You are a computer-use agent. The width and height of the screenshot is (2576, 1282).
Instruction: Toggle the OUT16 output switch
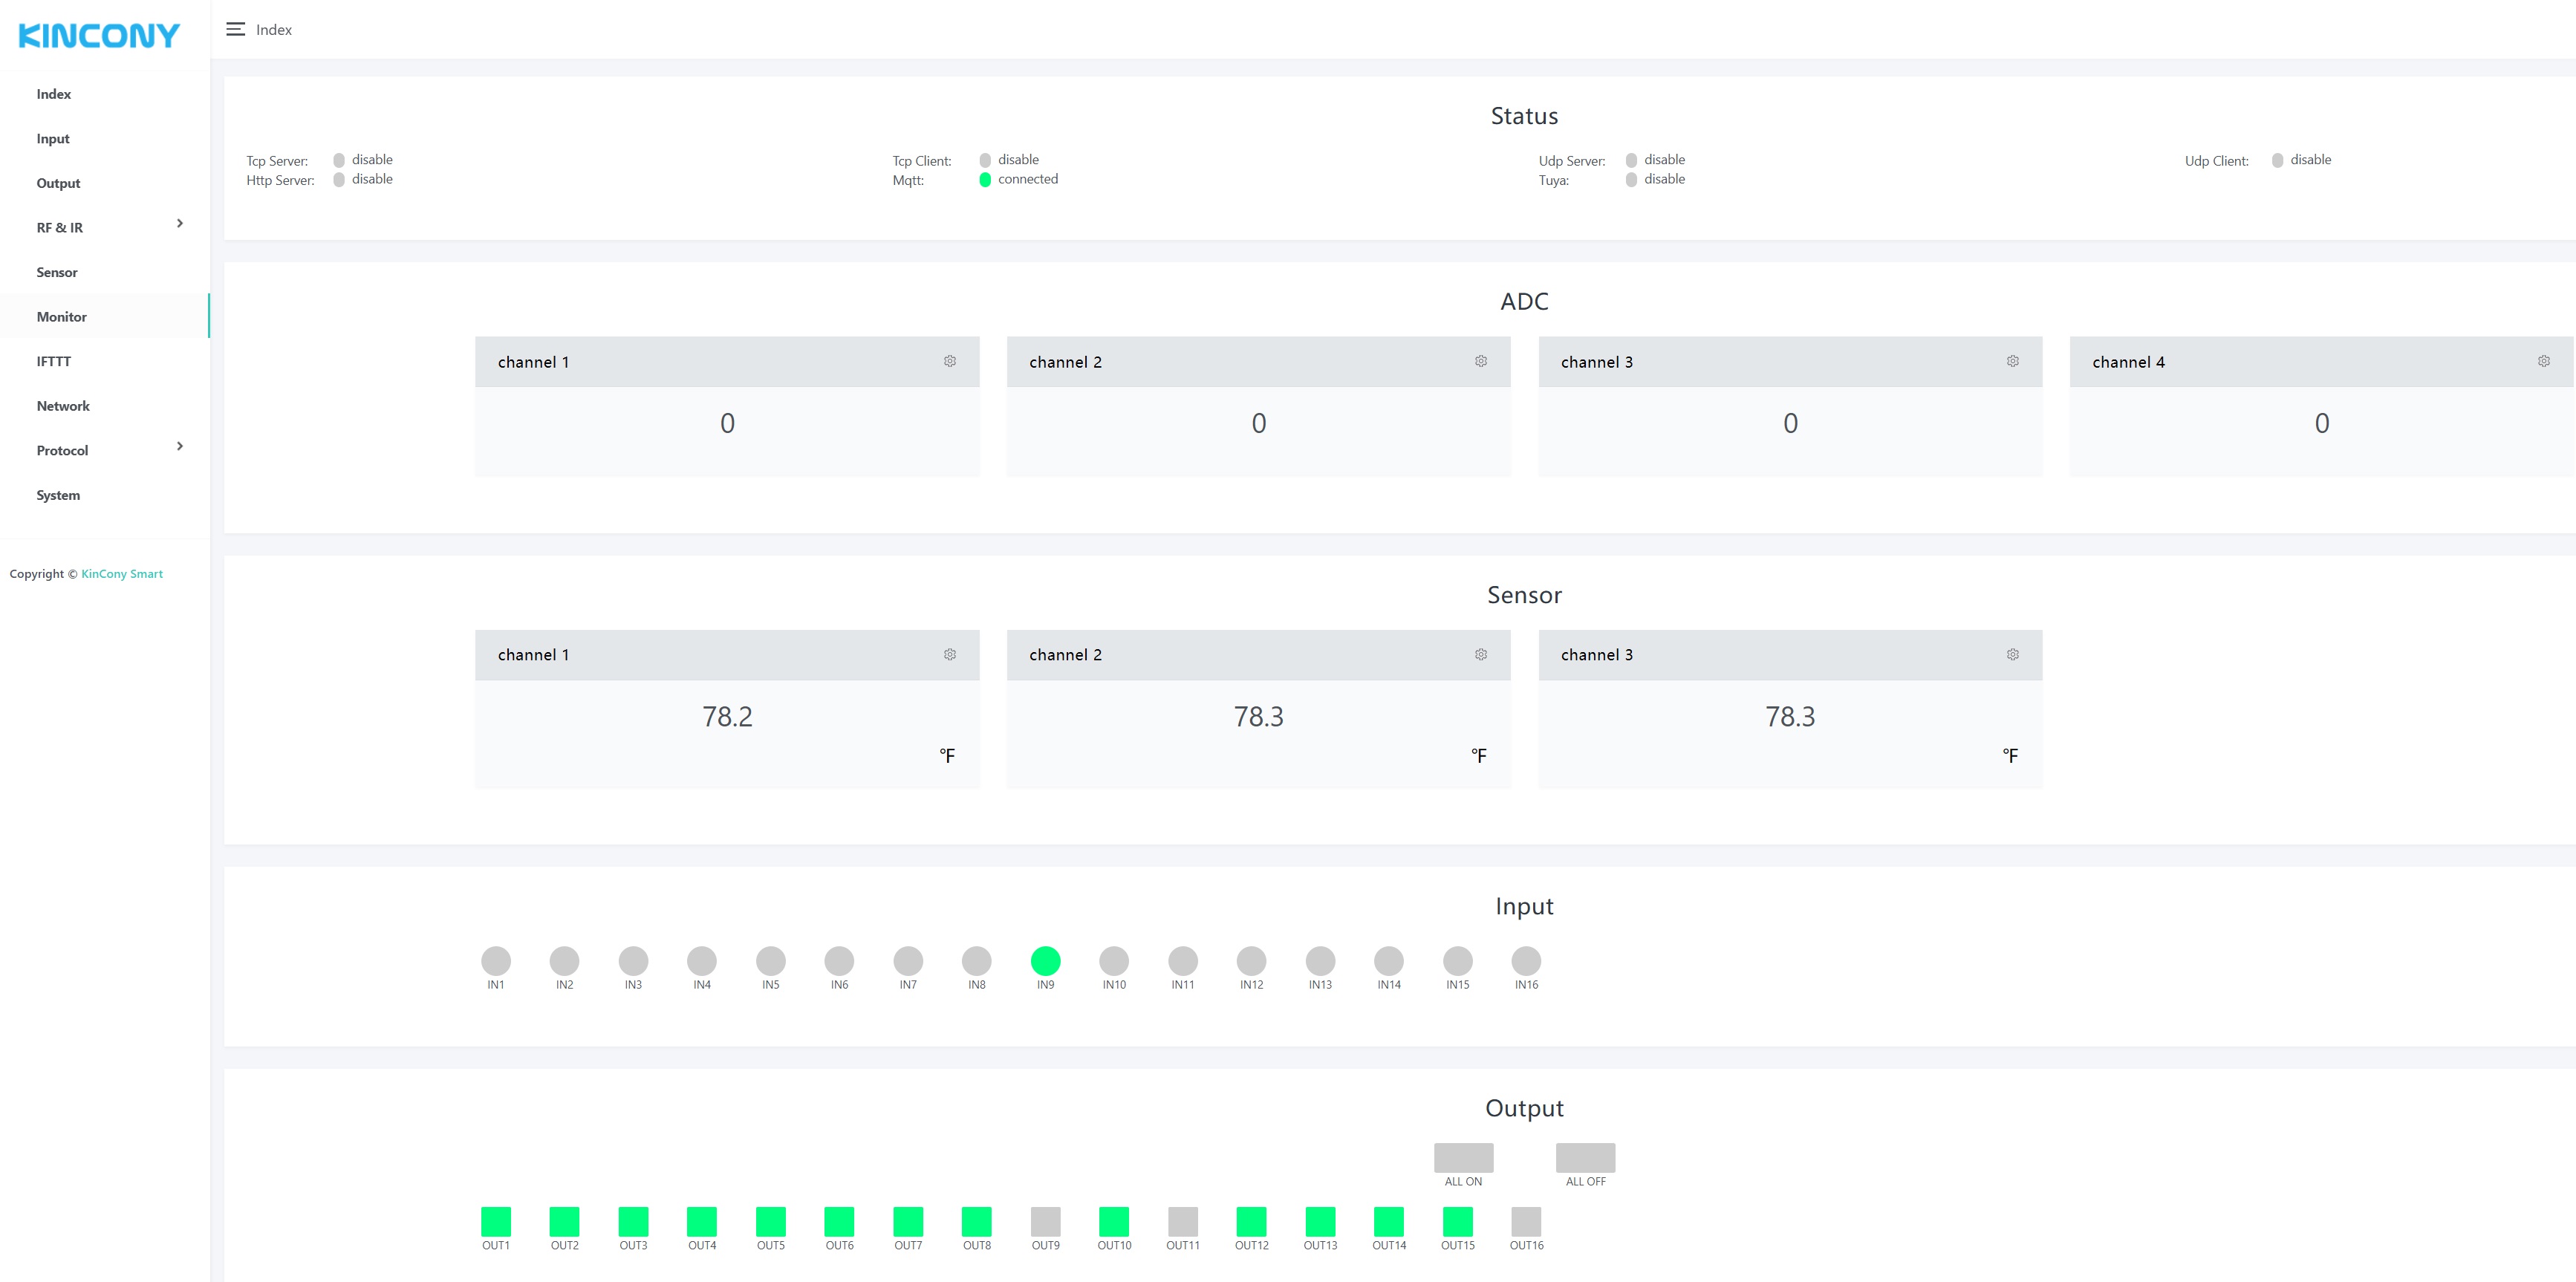pos(1526,1220)
